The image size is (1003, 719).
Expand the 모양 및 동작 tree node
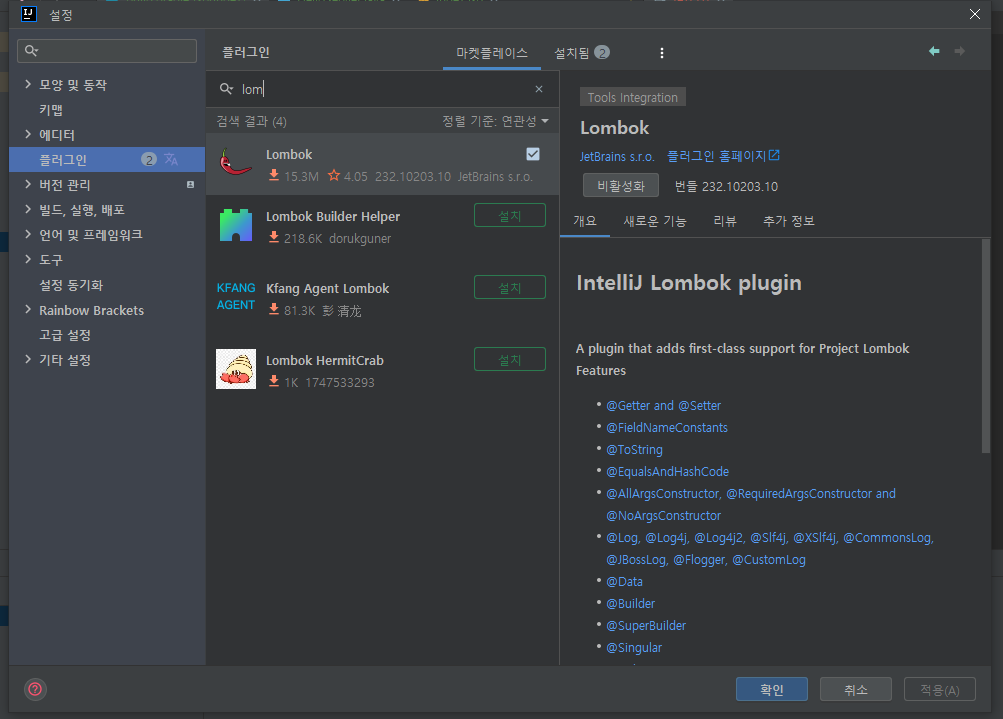[x=28, y=84]
